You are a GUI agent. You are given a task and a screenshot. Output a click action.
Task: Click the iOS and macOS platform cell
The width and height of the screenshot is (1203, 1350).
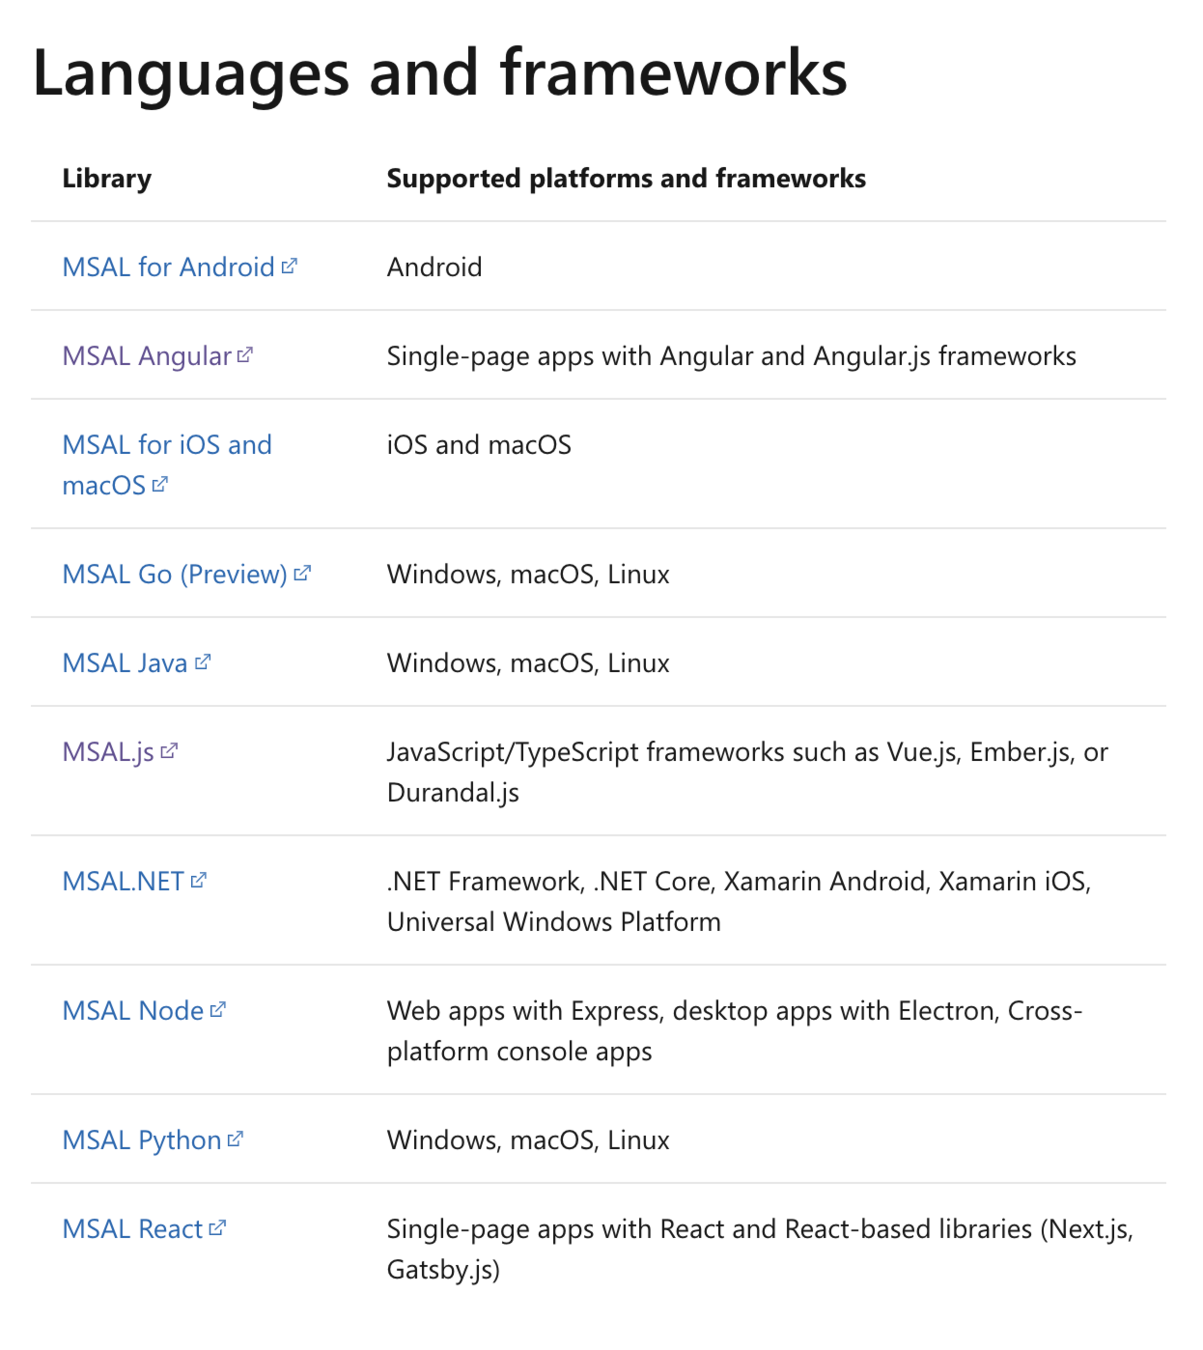(479, 445)
